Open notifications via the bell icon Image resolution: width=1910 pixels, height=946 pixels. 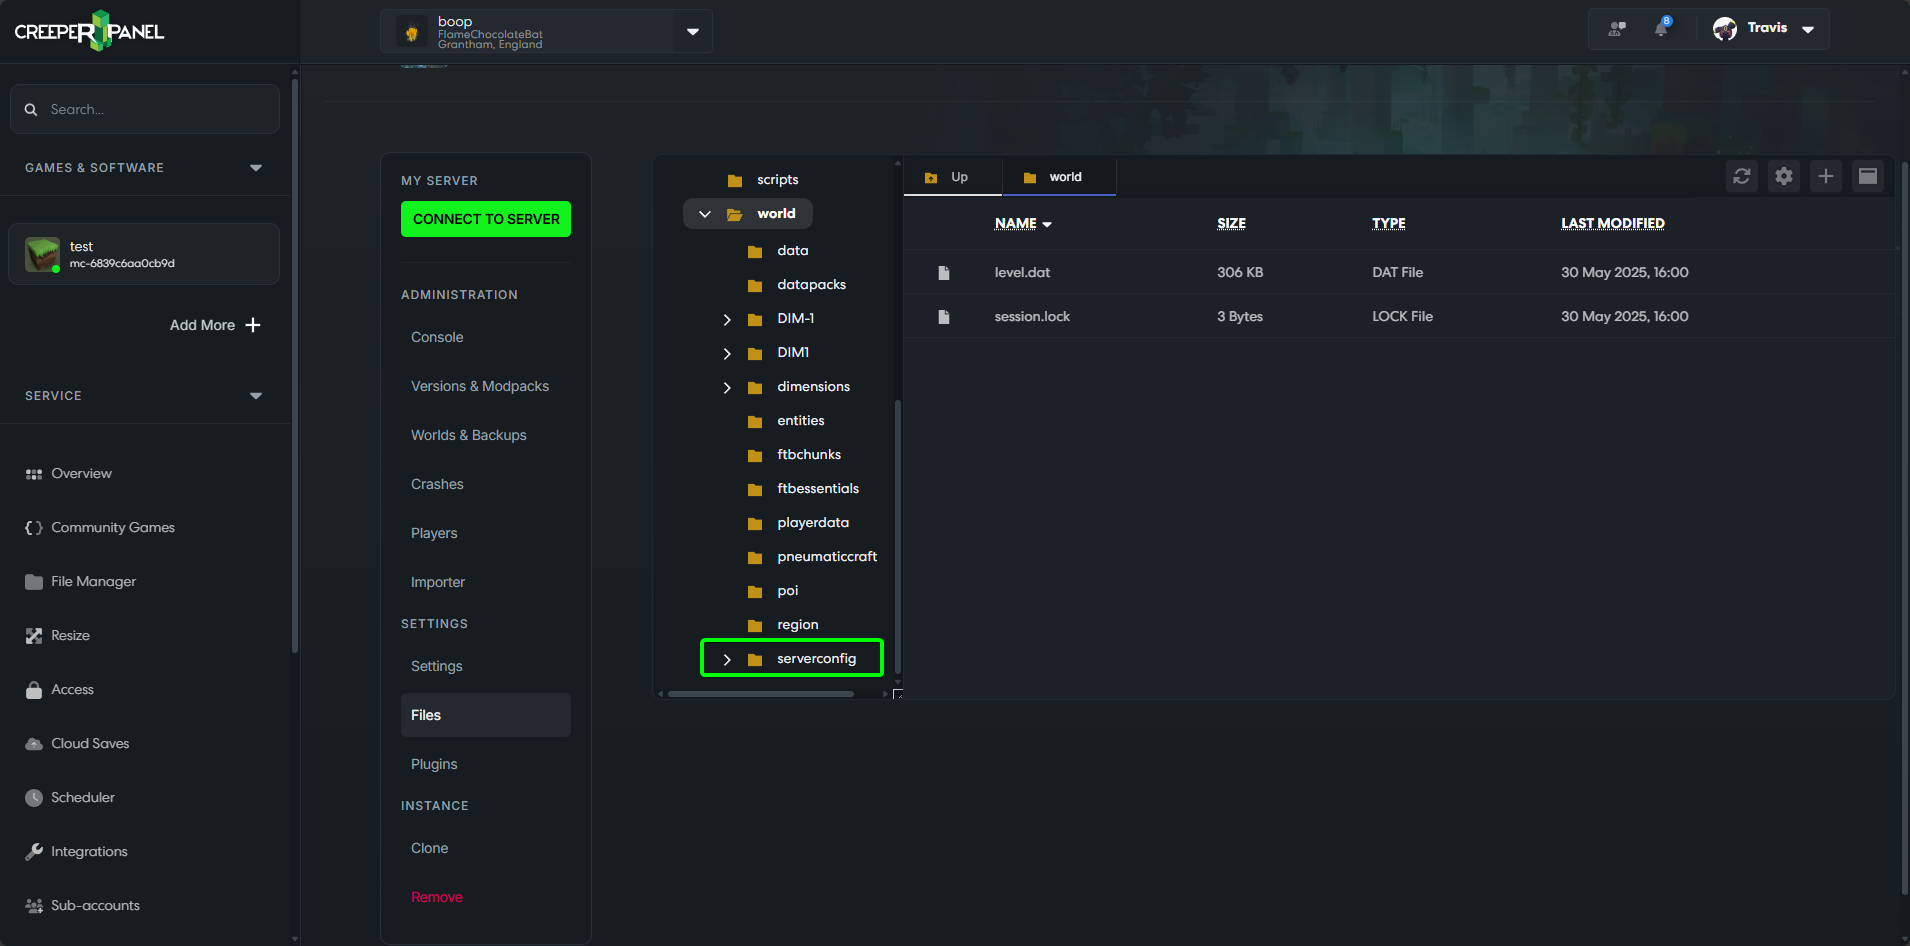pyautogui.click(x=1661, y=28)
